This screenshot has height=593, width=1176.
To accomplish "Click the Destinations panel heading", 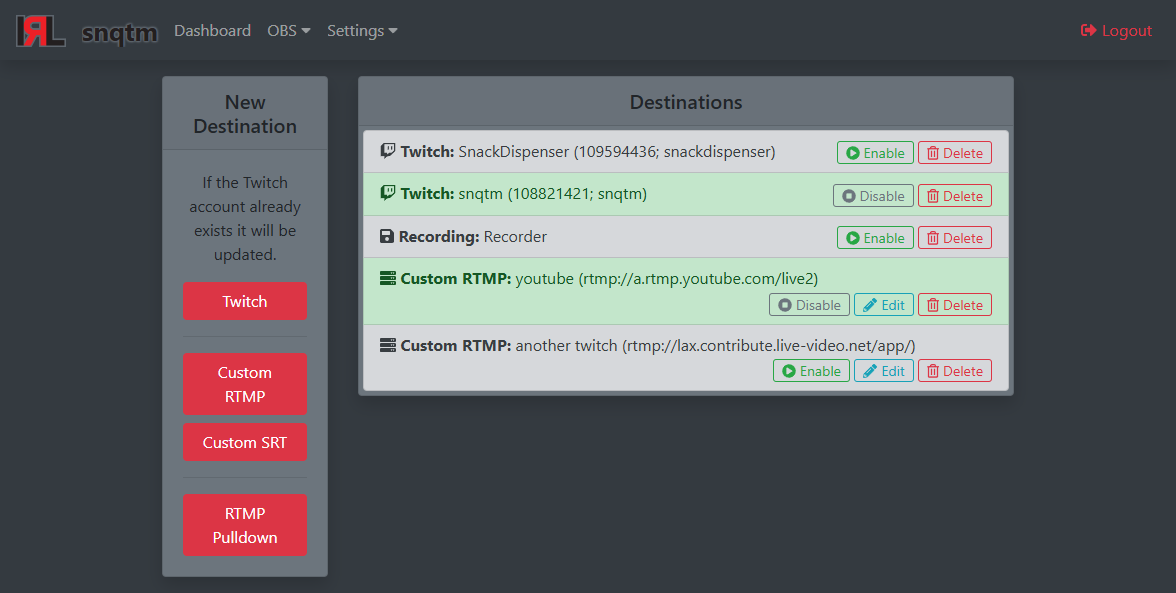I will [686, 102].
